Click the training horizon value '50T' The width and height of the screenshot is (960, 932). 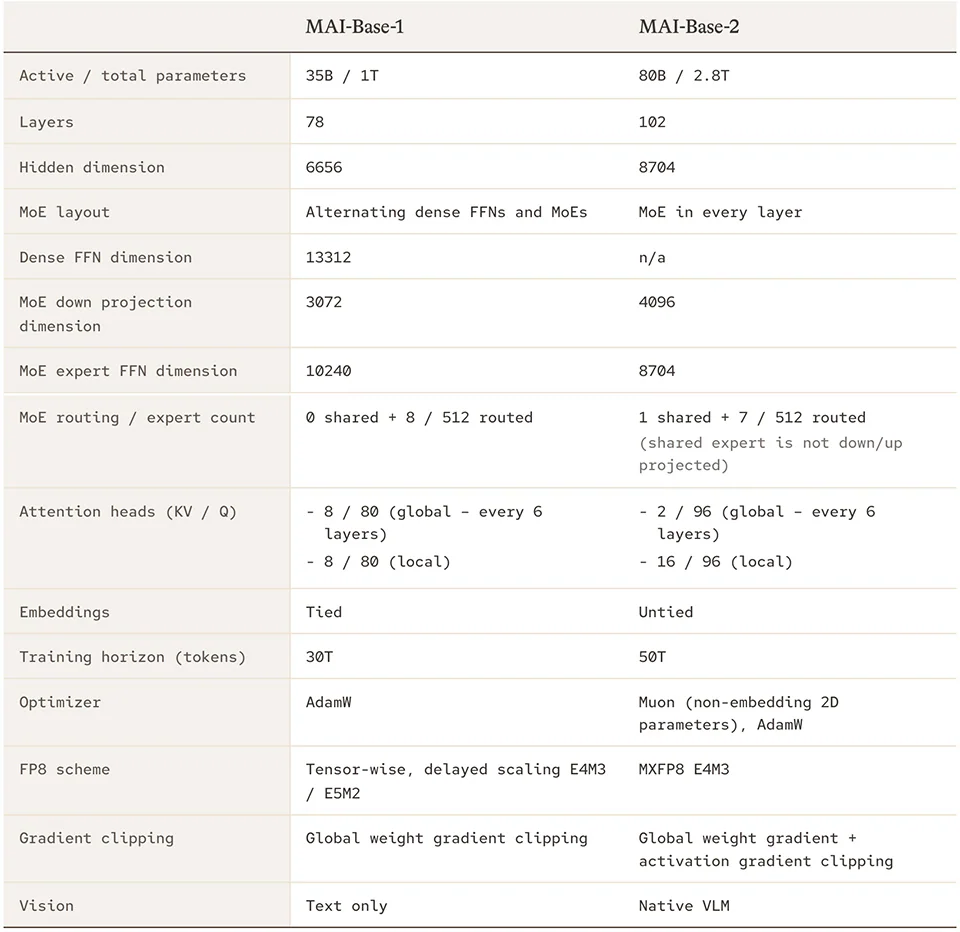click(x=652, y=658)
